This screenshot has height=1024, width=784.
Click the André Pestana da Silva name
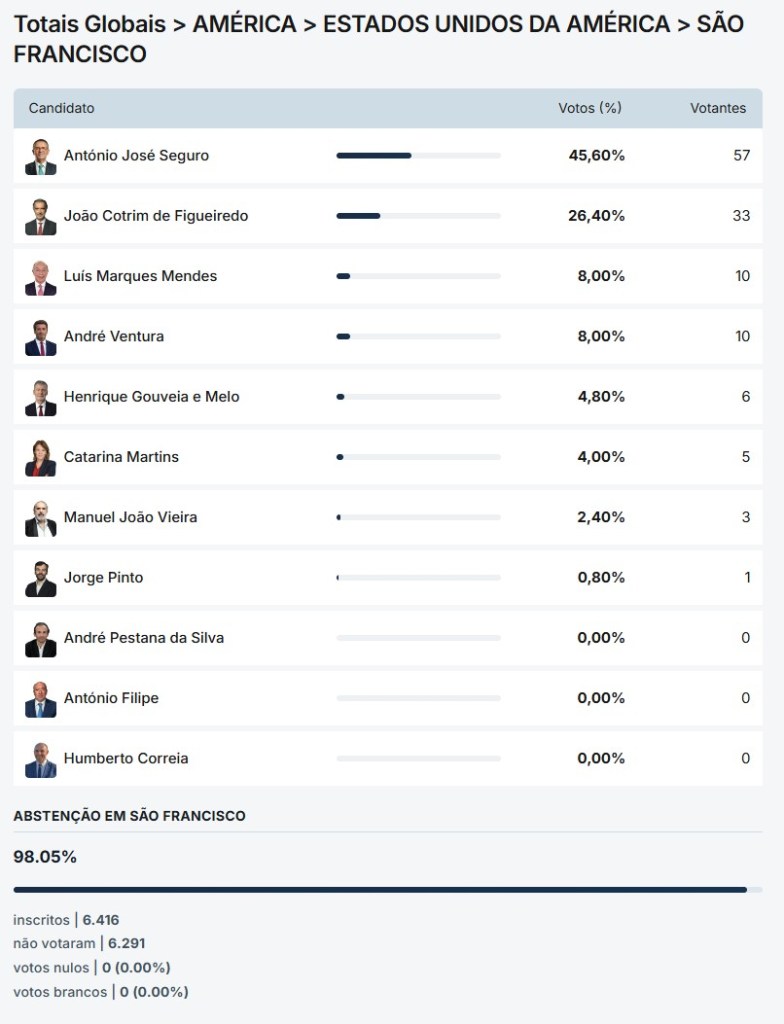tap(144, 638)
